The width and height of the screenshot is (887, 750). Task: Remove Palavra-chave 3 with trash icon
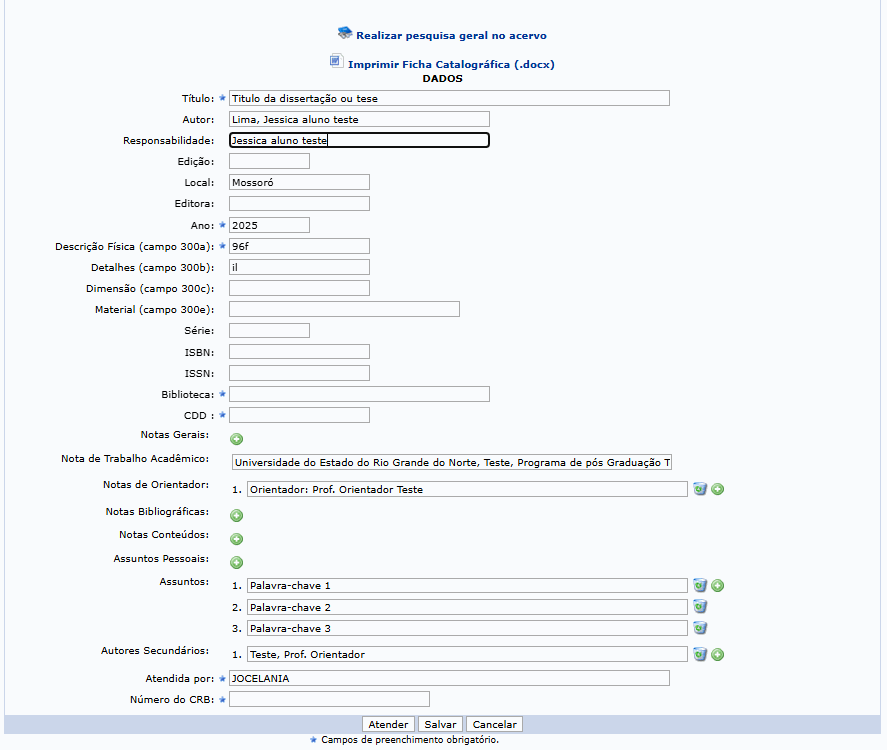pos(700,628)
